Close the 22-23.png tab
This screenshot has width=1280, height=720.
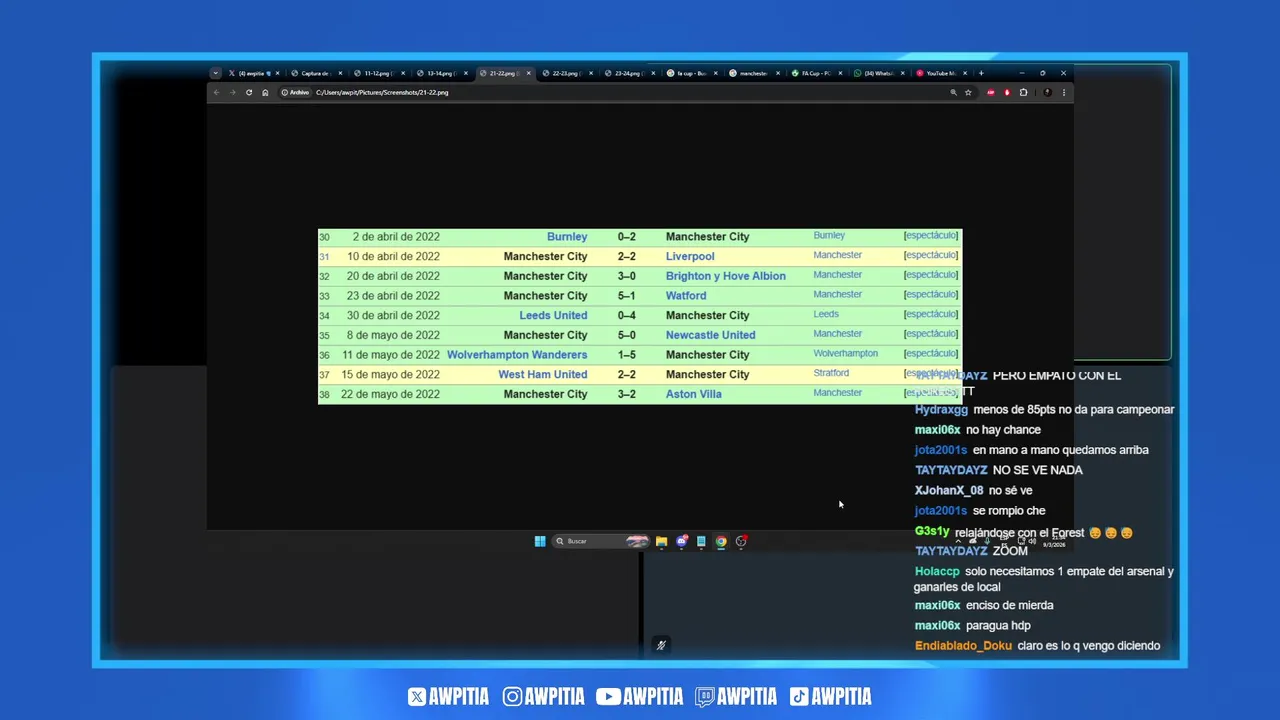(591, 73)
